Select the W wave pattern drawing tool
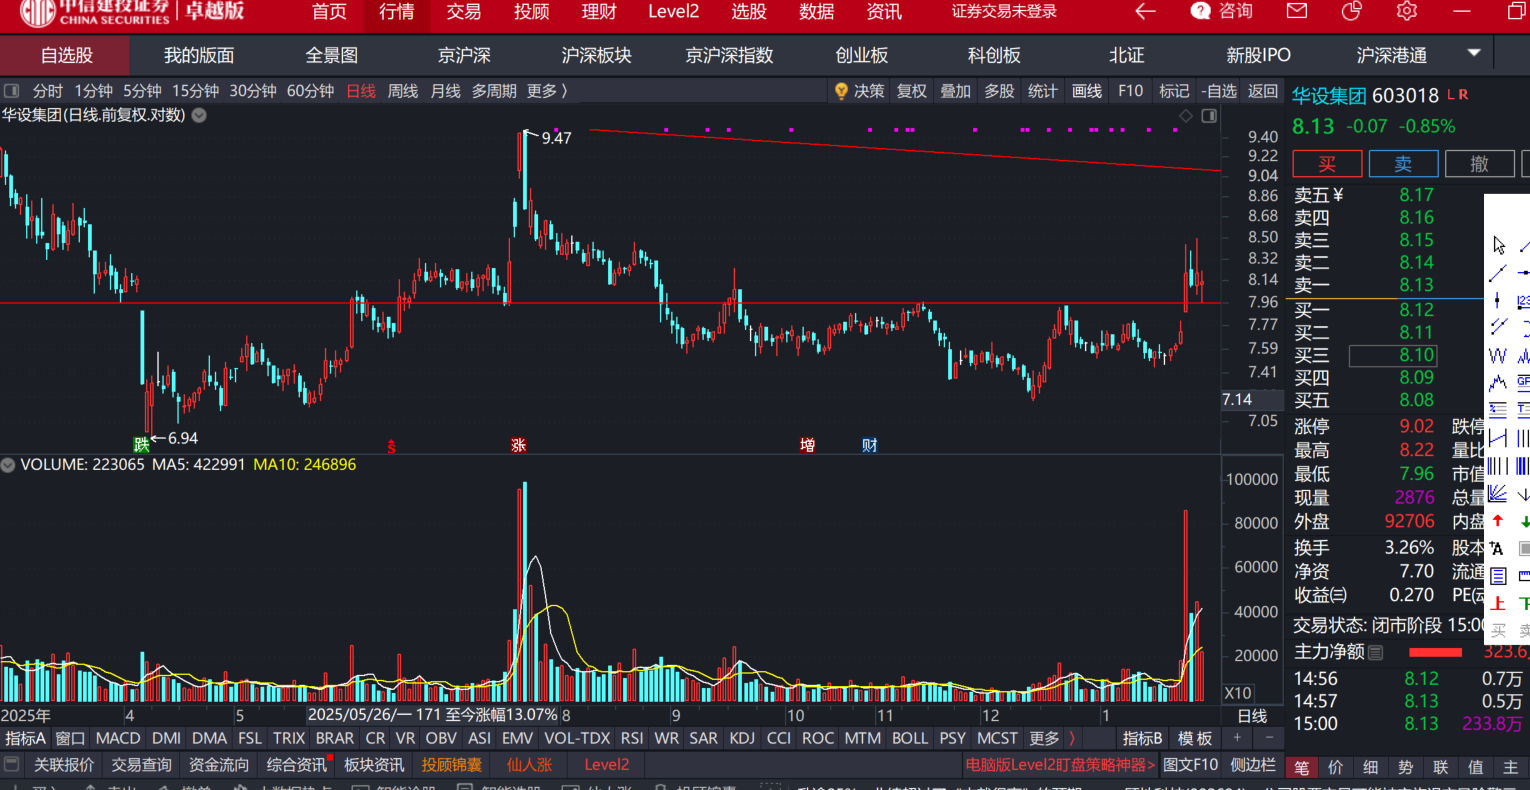Screen dimensions: 1530x790 [x=1498, y=355]
